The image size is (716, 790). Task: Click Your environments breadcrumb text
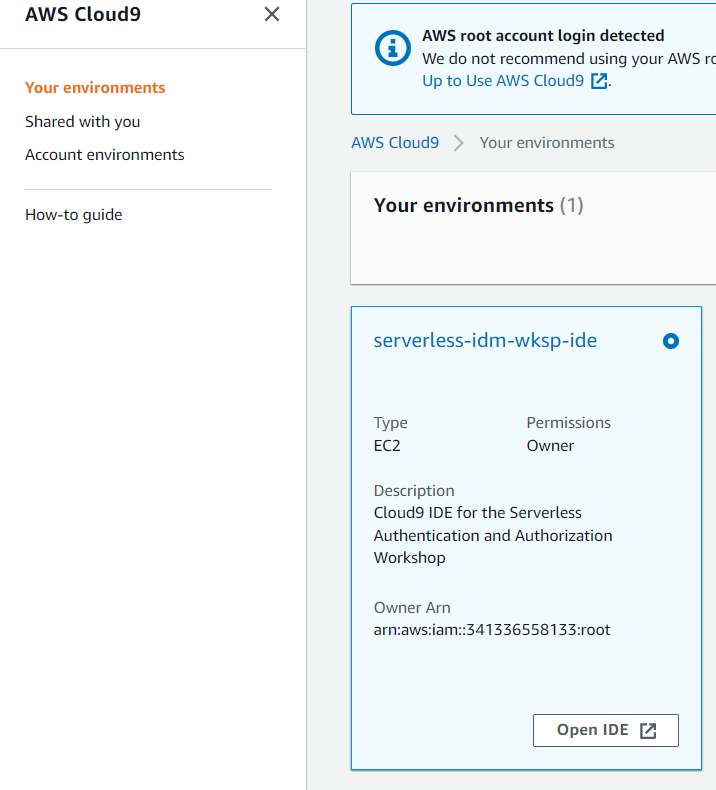pyautogui.click(x=547, y=143)
